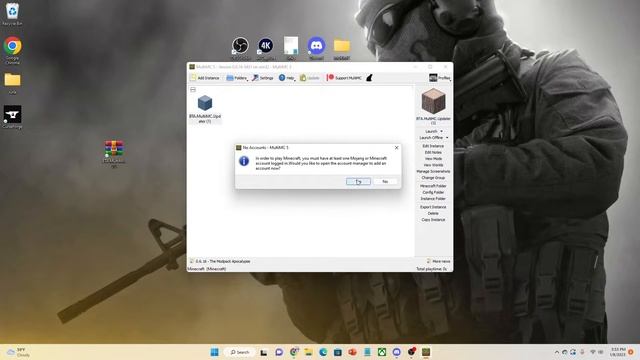This screenshot has width=640, height=360.
Task: Open the WinRAR archive on desktop
Action: (x=114, y=153)
